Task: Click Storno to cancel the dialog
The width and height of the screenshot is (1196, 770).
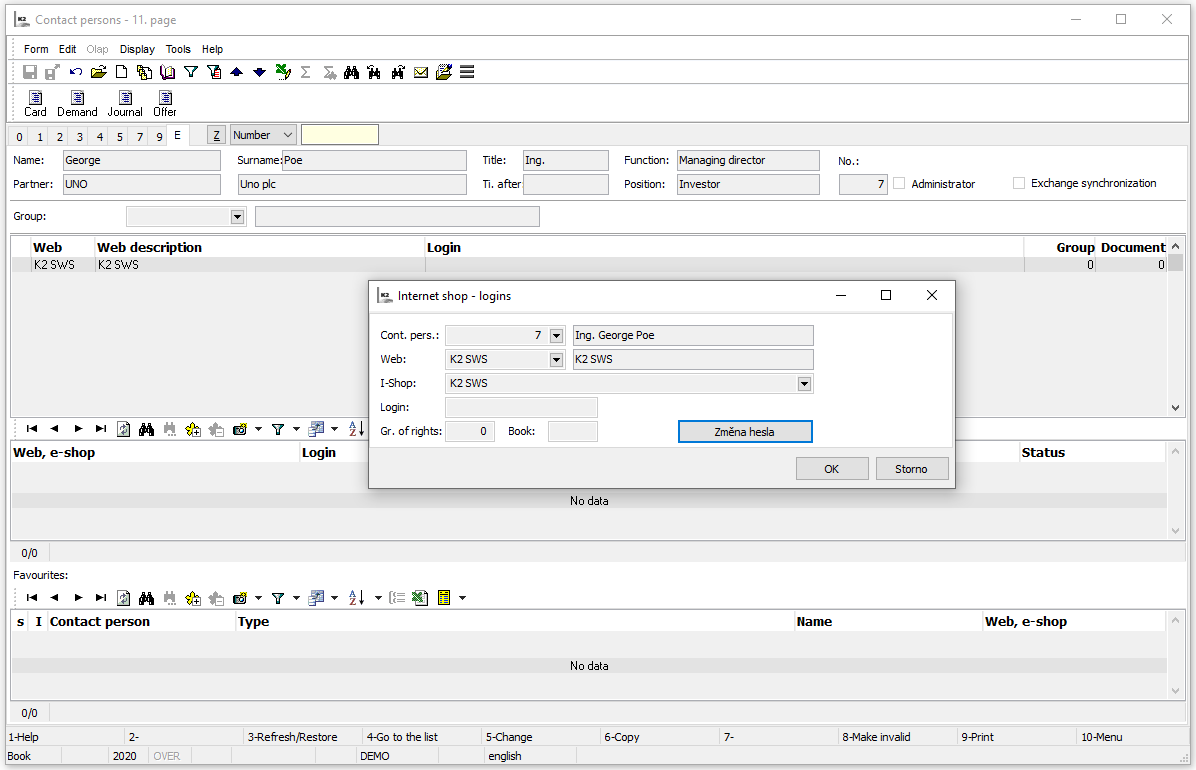Action: coord(911,469)
